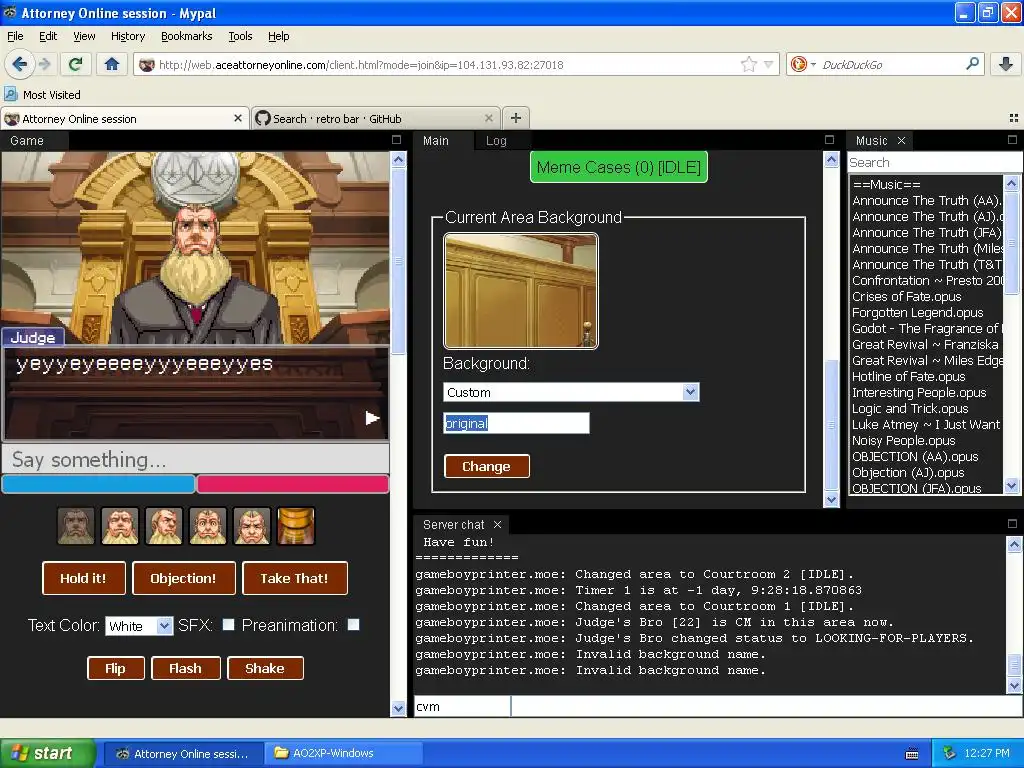The image size is (1024, 768).
Task: Maximize the Music panel
Action: (x=1012, y=140)
